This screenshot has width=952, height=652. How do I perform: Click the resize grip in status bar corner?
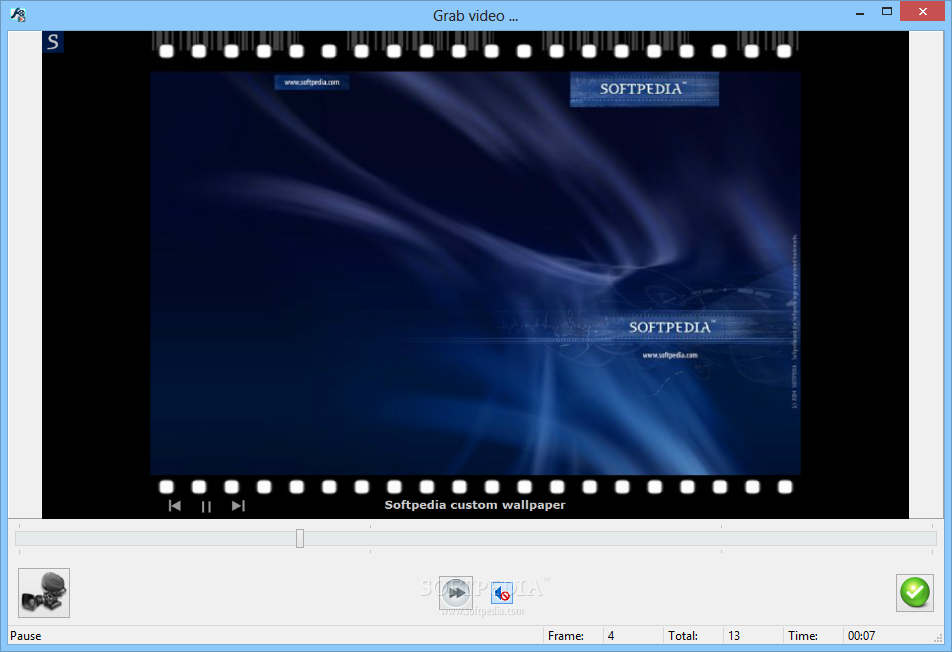(937, 637)
